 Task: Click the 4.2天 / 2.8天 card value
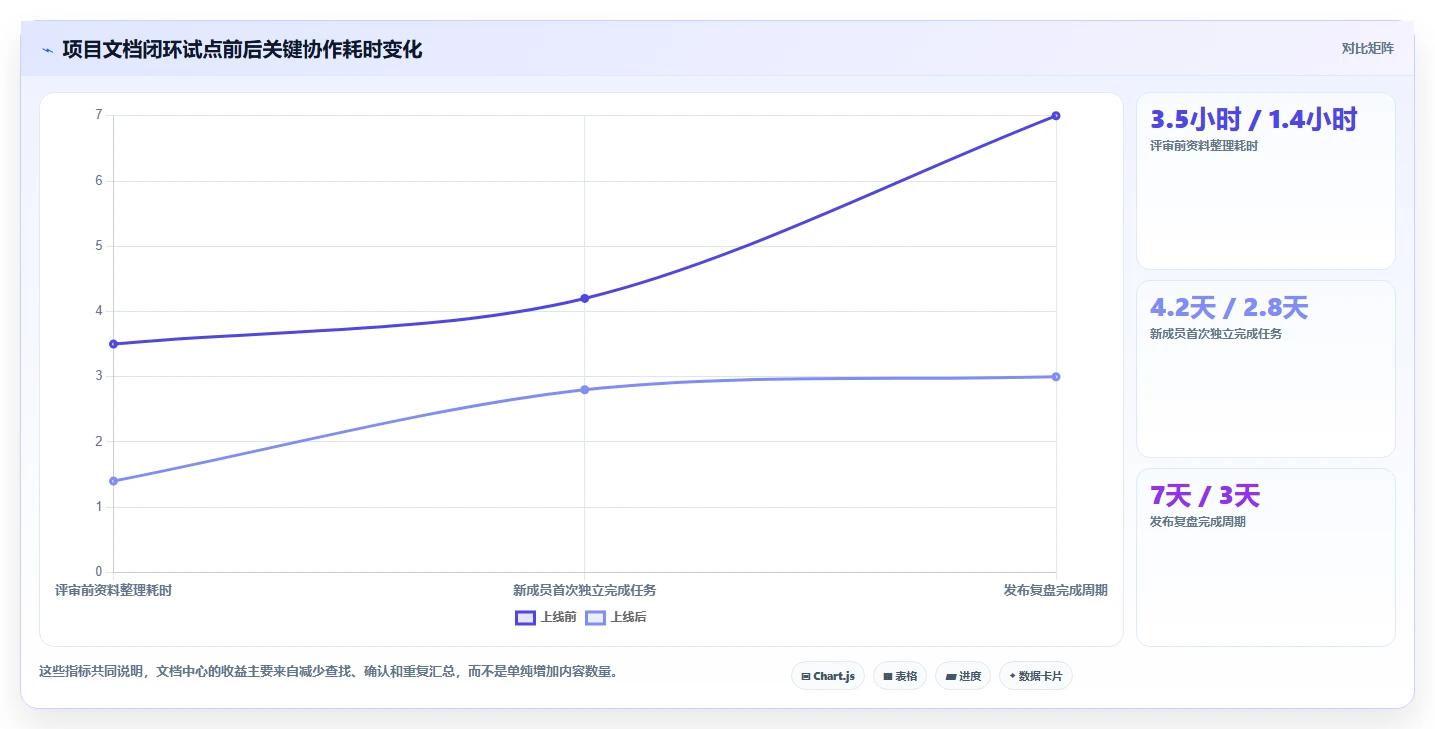(1229, 308)
